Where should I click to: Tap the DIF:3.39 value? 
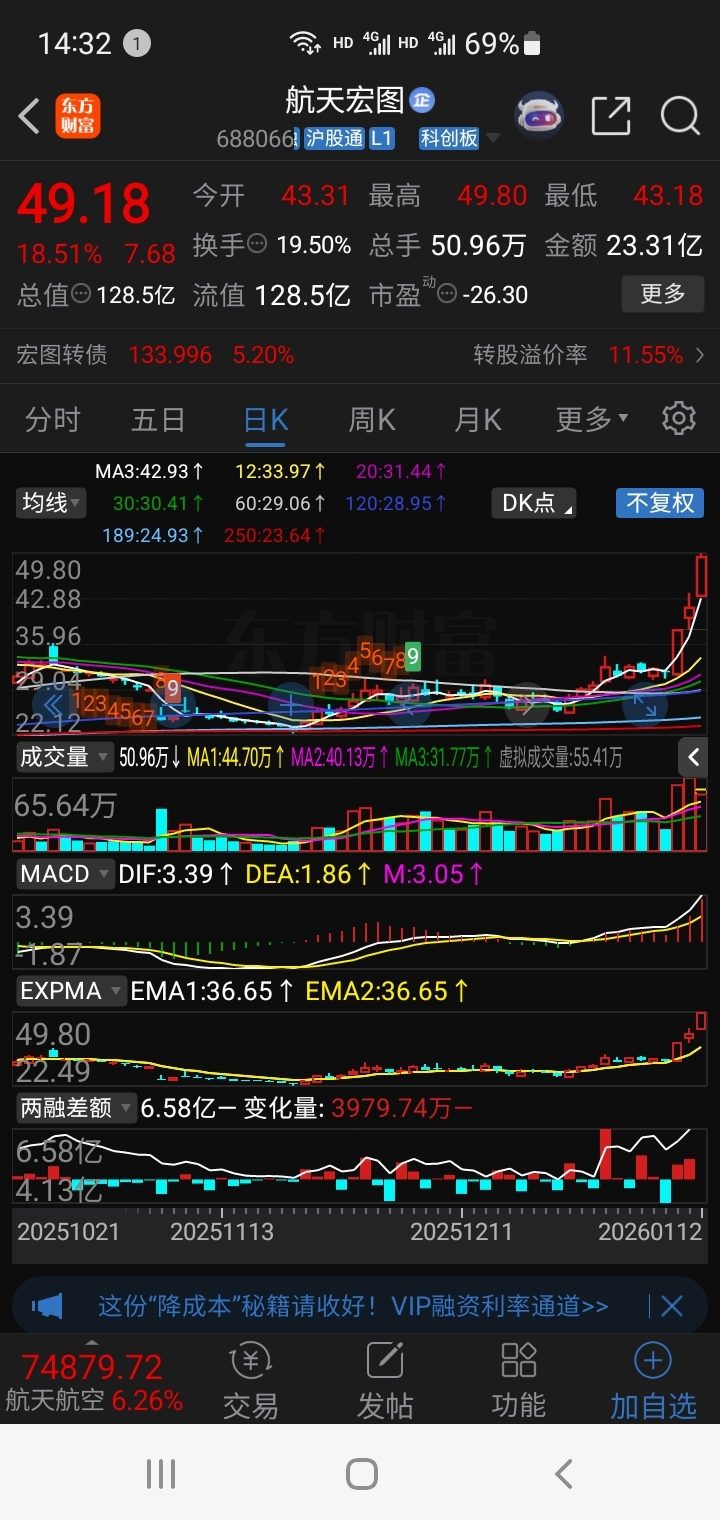tap(175, 873)
